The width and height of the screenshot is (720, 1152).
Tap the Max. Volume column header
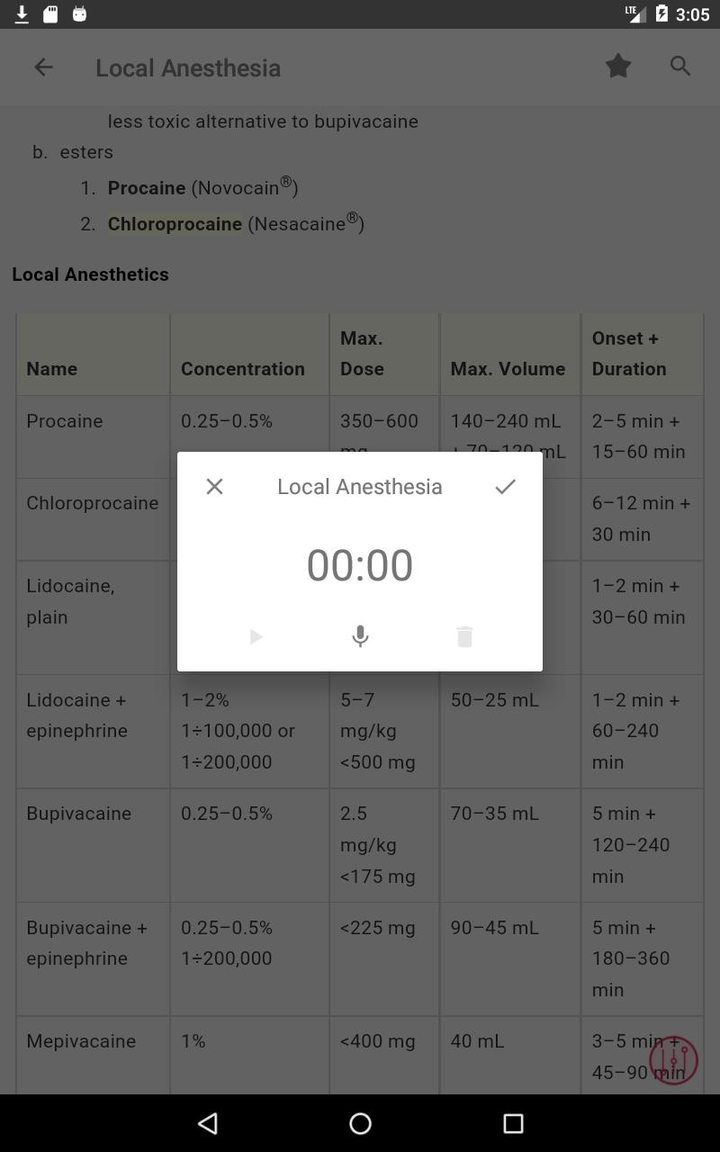510,354
